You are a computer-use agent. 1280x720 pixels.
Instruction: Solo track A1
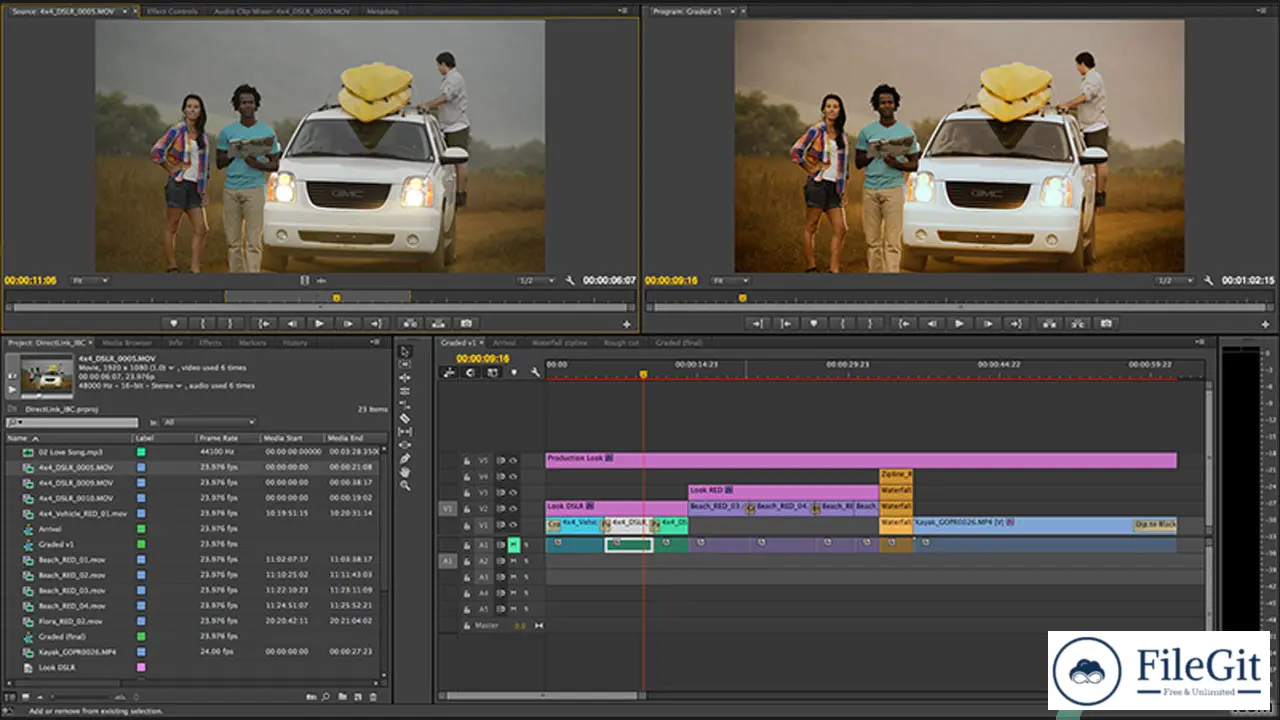coord(526,545)
